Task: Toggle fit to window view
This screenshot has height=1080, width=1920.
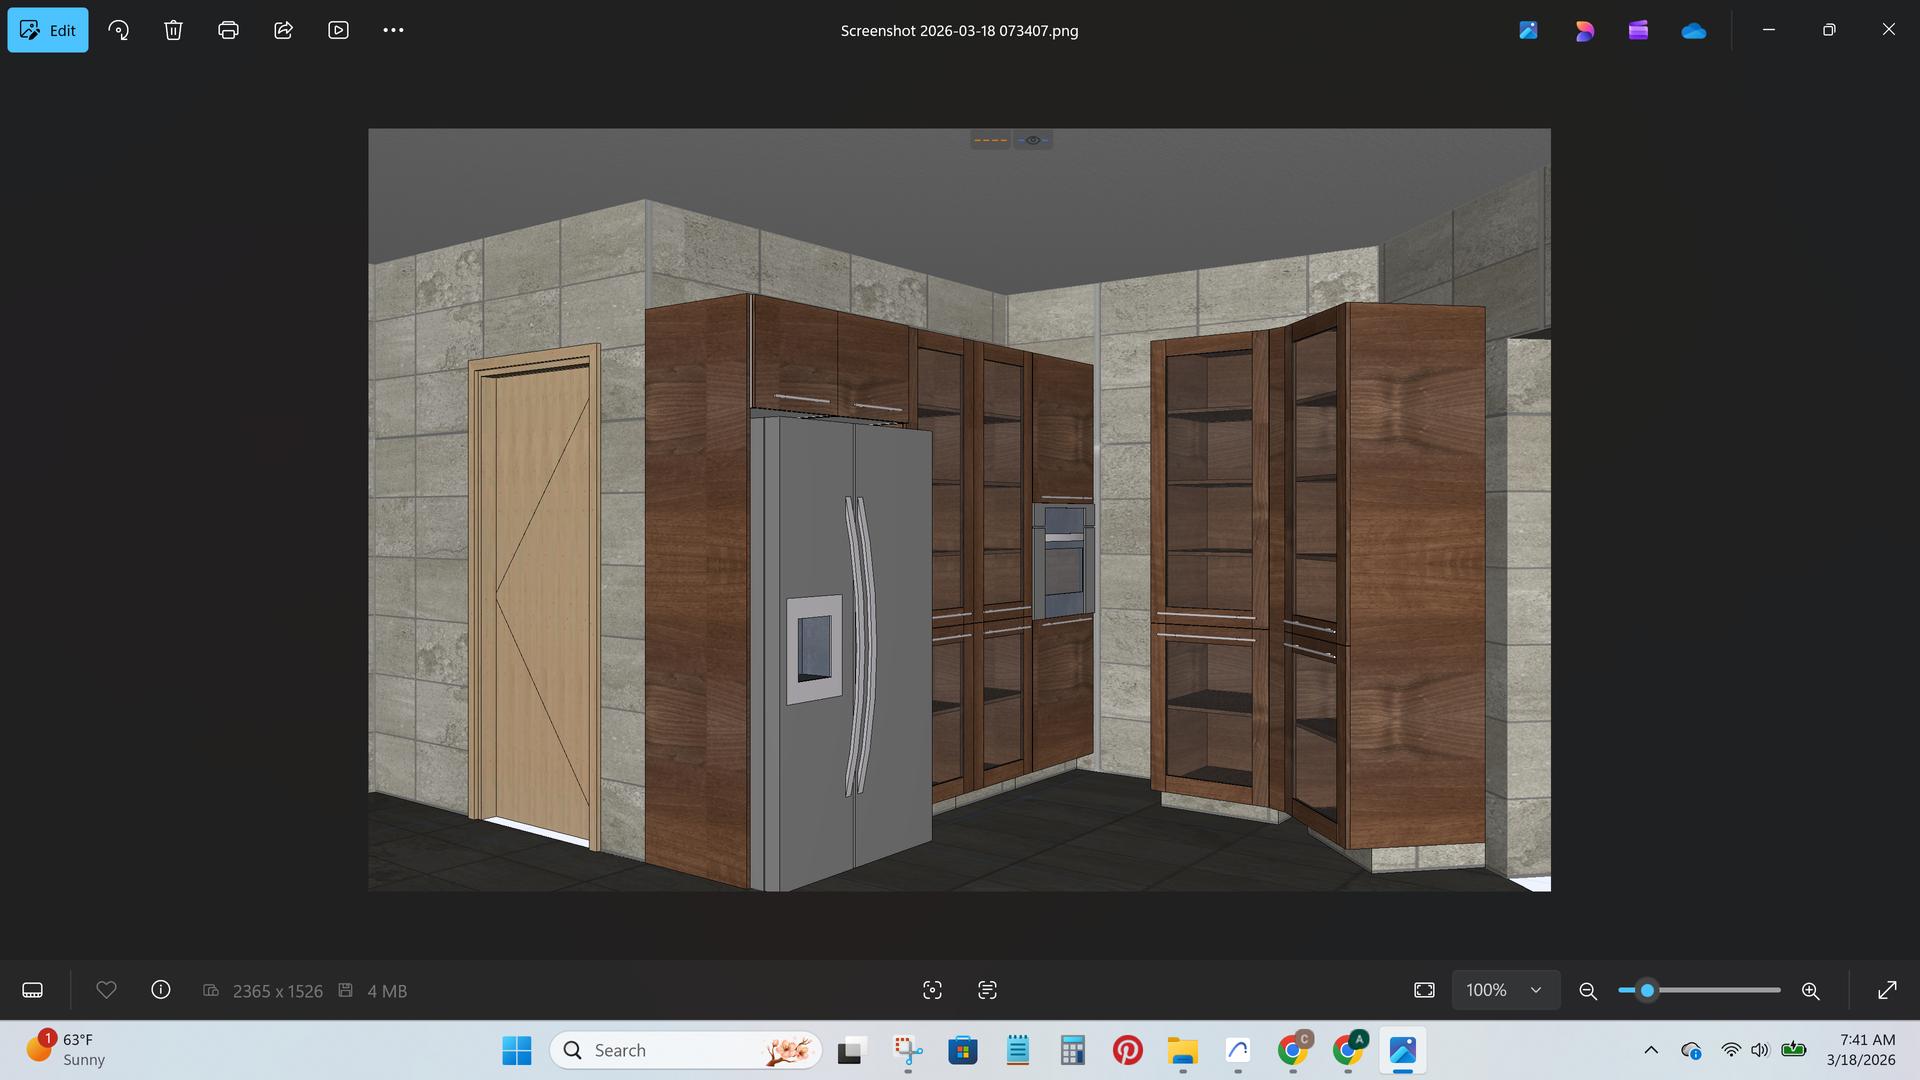Action: point(1424,990)
